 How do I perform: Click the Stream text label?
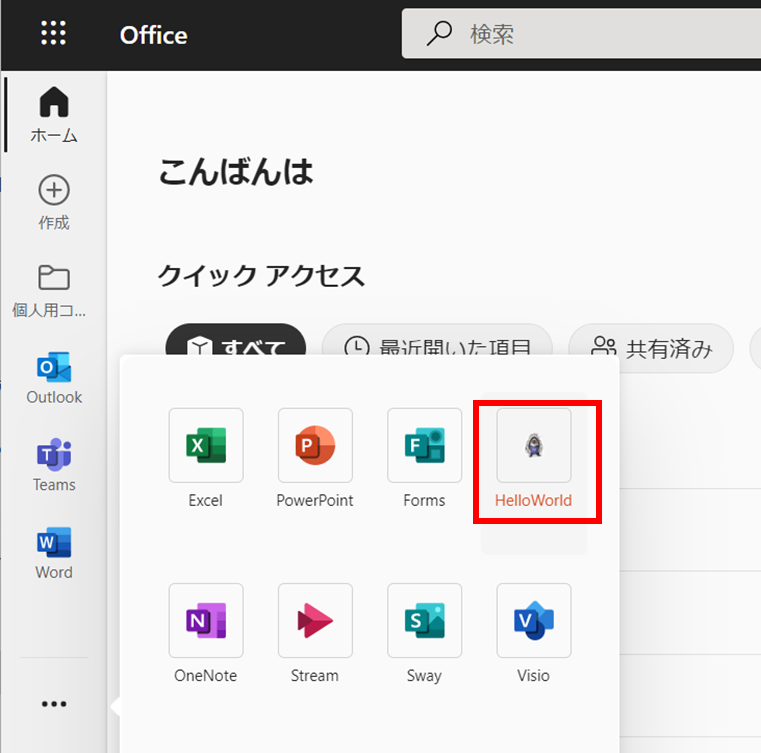click(x=315, y=675)
